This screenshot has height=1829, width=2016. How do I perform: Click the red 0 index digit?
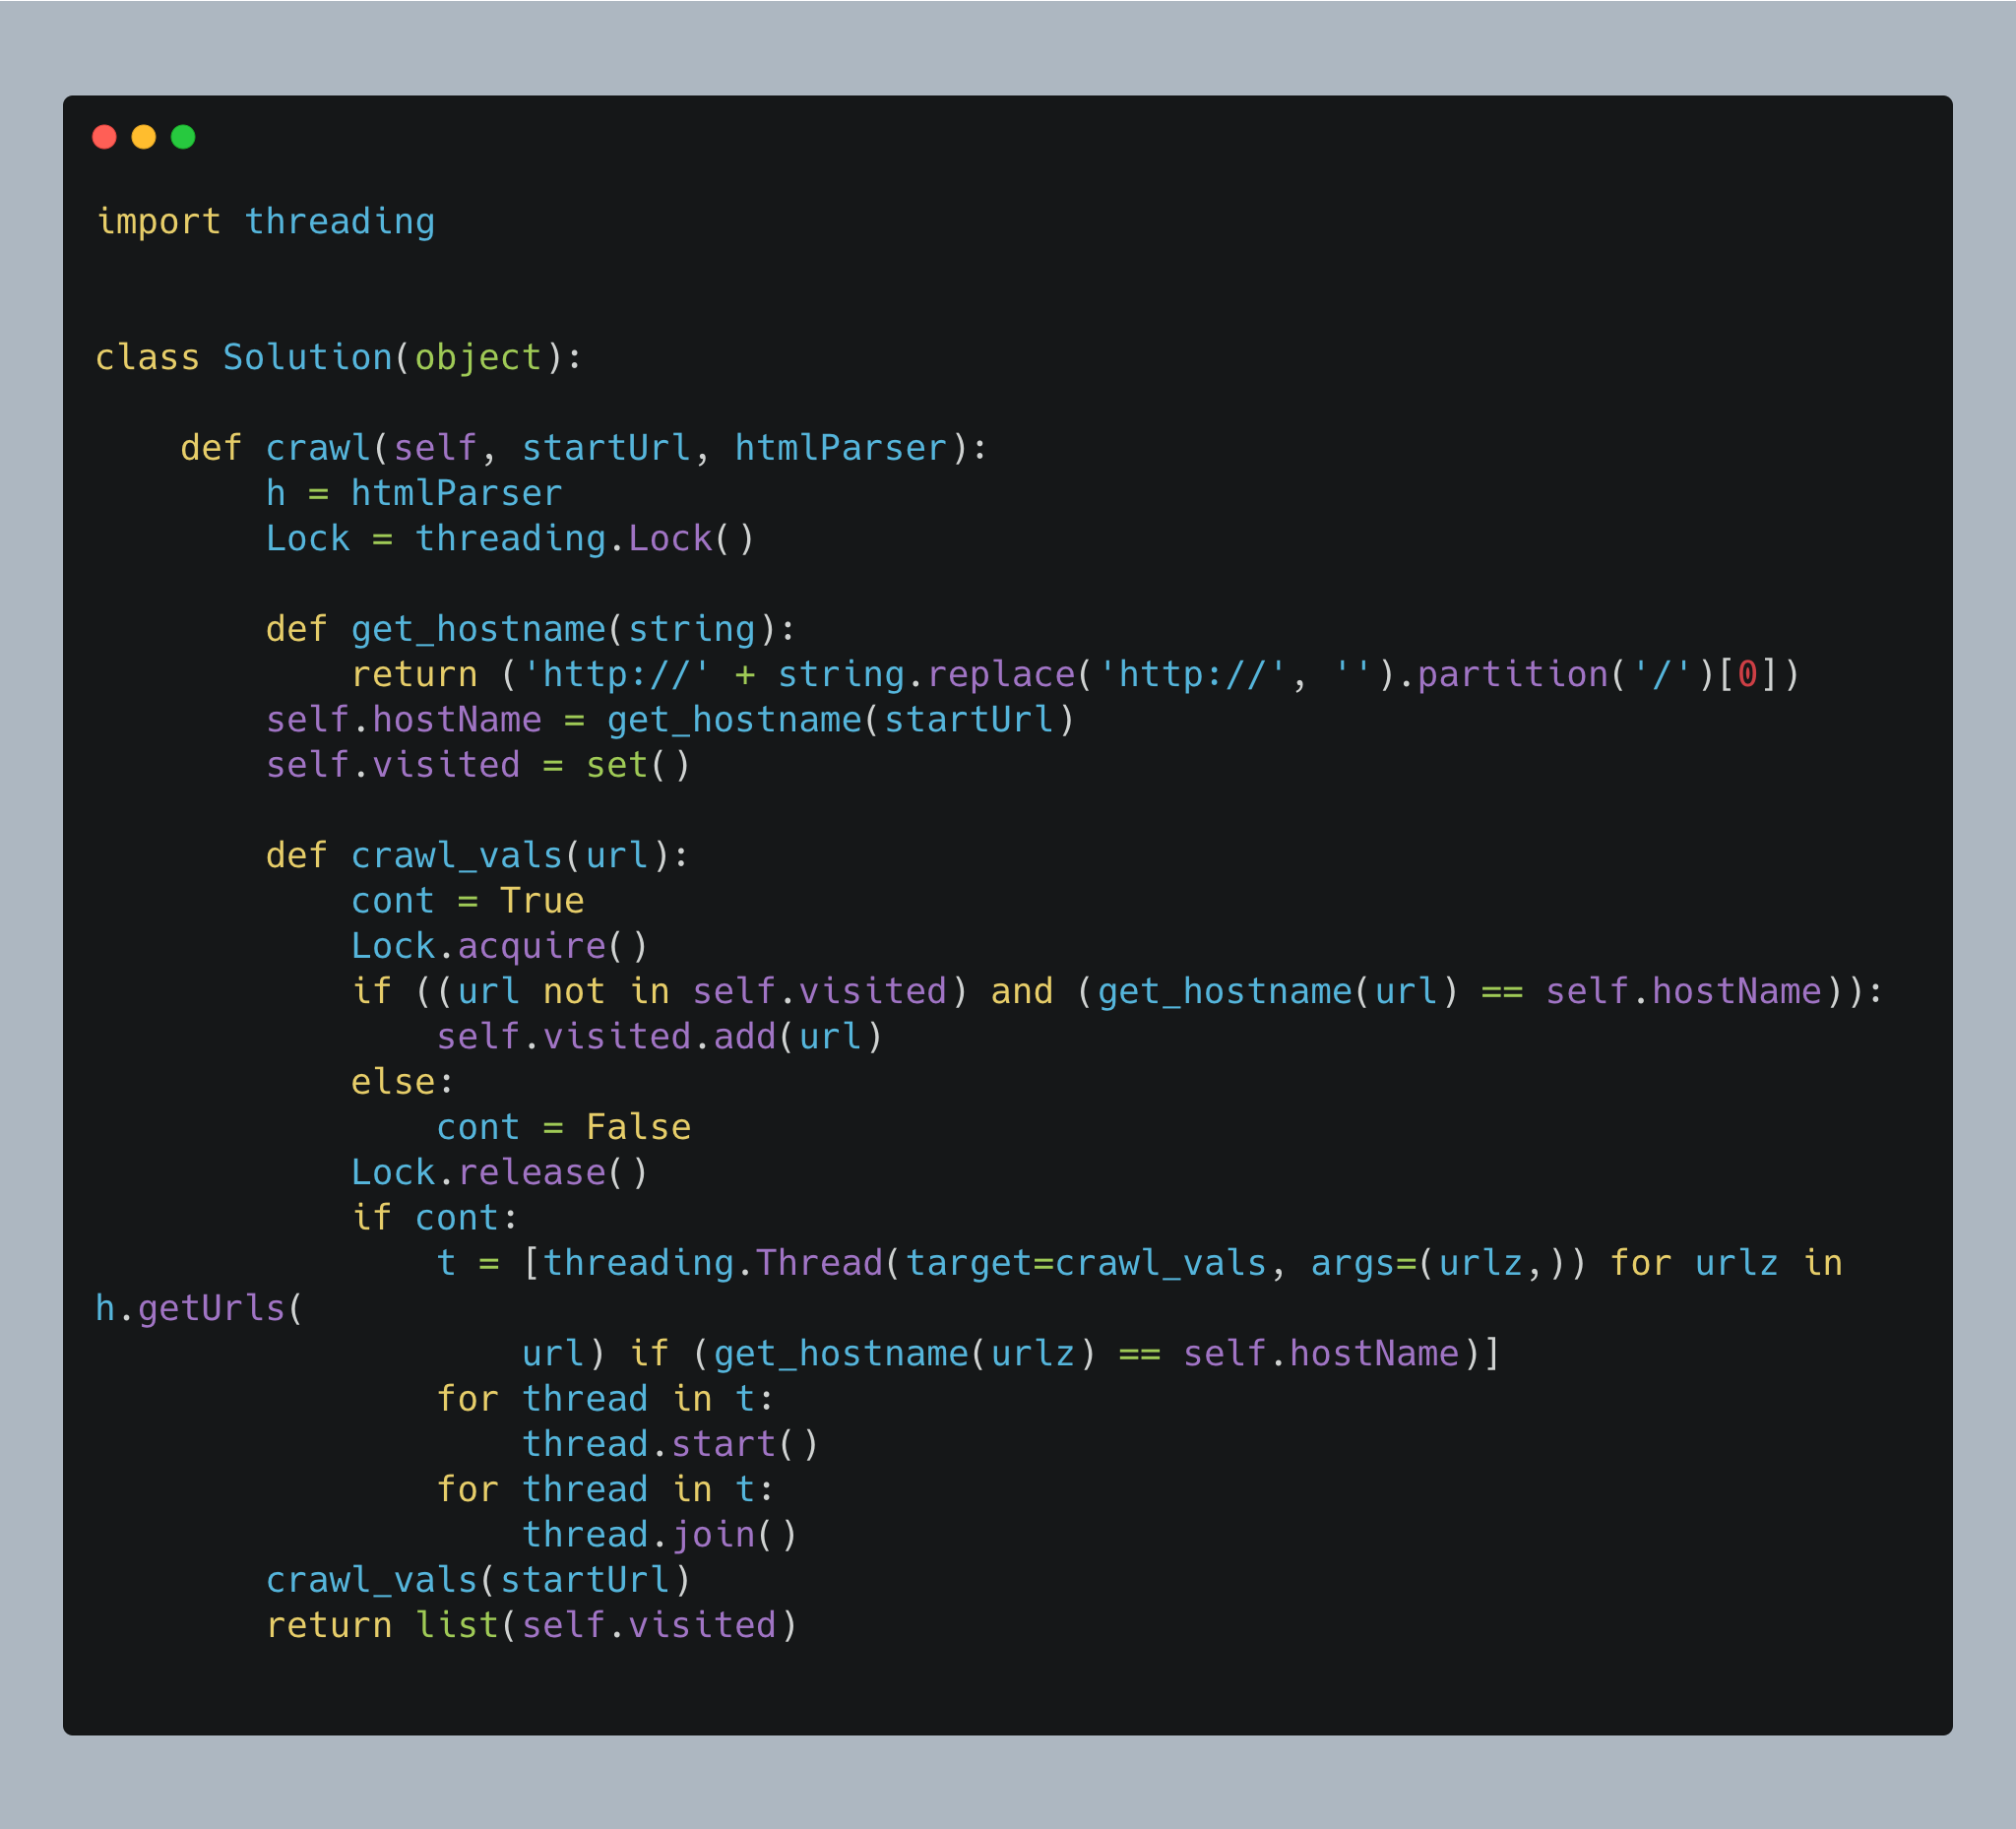(x=1747, y=674)
